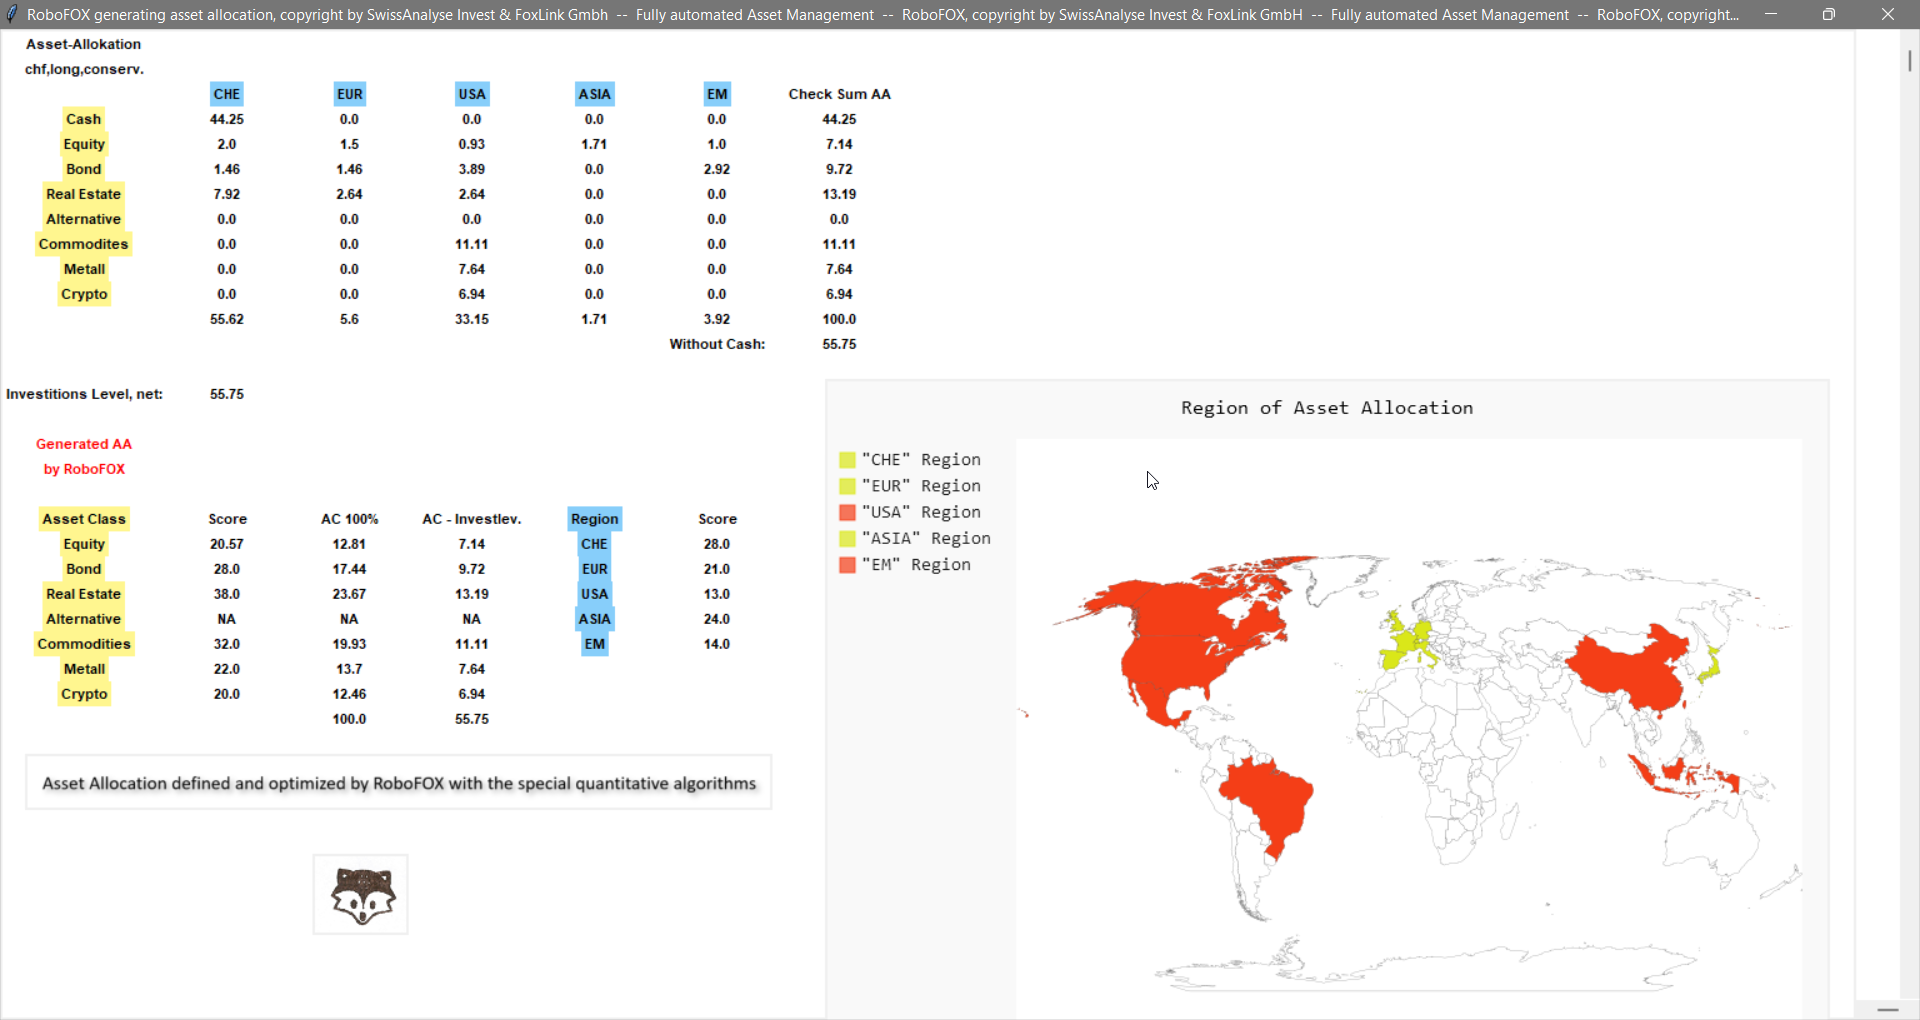Click the Asset-Allokation heading
1920x1020 pixels.
84,44
